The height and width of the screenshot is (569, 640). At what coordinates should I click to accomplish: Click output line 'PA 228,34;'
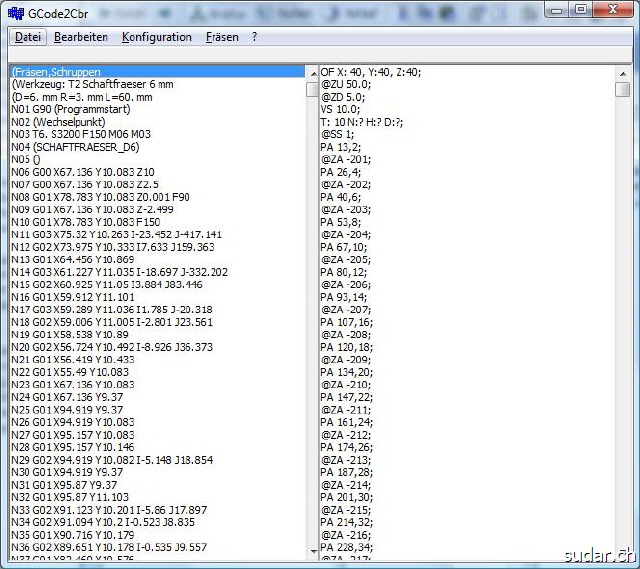pyautogui.click(x=347, y=547)
